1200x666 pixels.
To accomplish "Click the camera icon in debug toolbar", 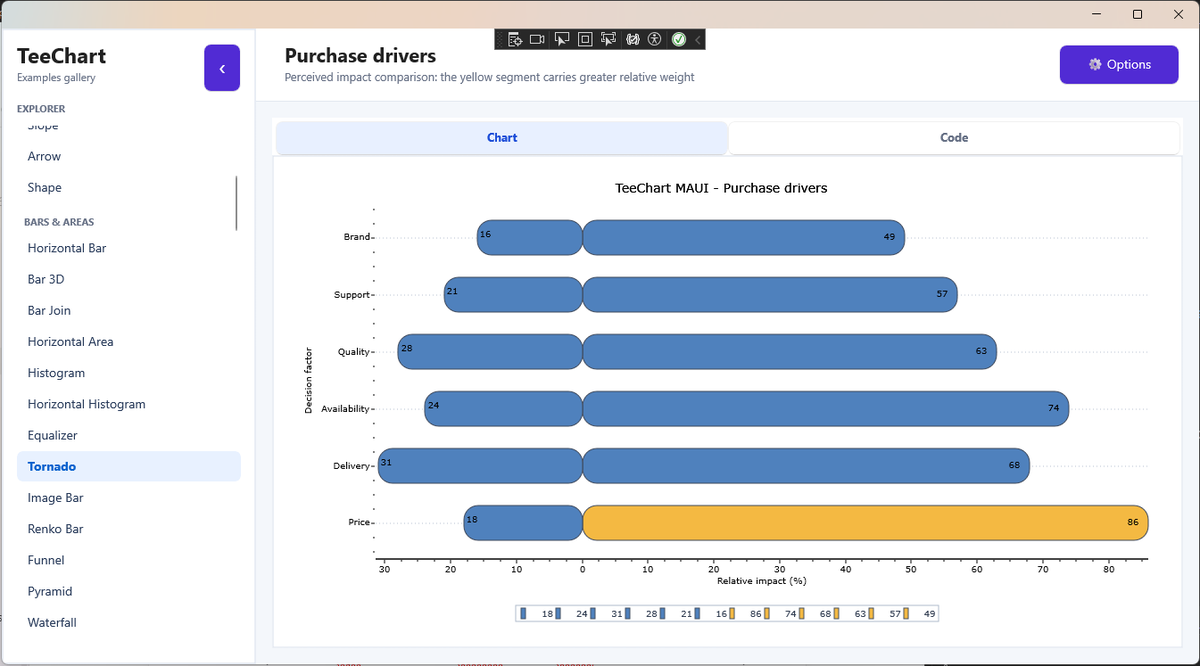I will click(537, 39).
